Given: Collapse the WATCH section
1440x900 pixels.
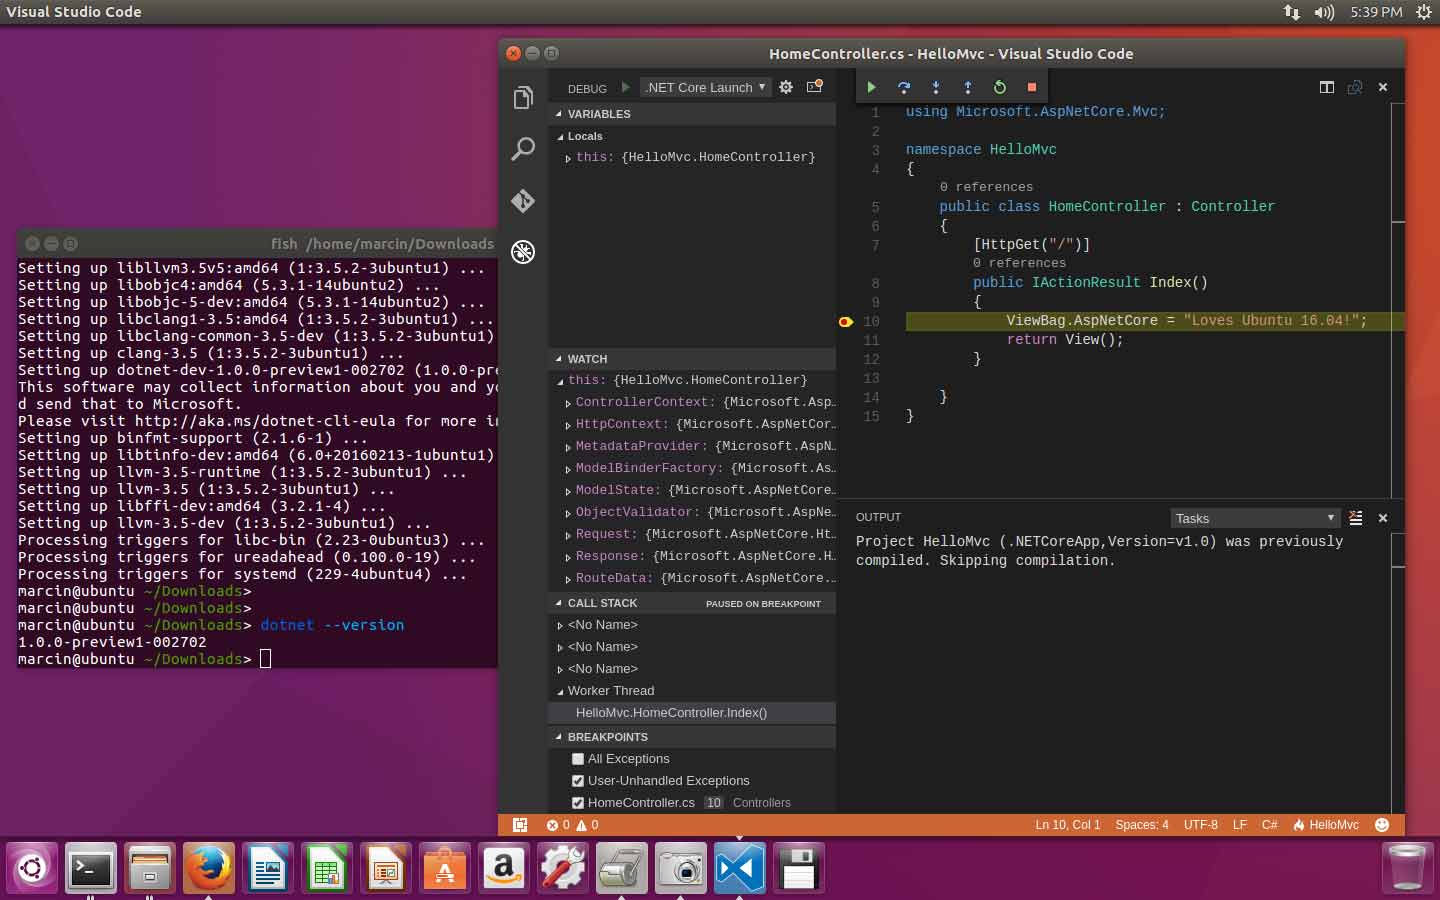Looking at the screenshot, I should point(559,359).
